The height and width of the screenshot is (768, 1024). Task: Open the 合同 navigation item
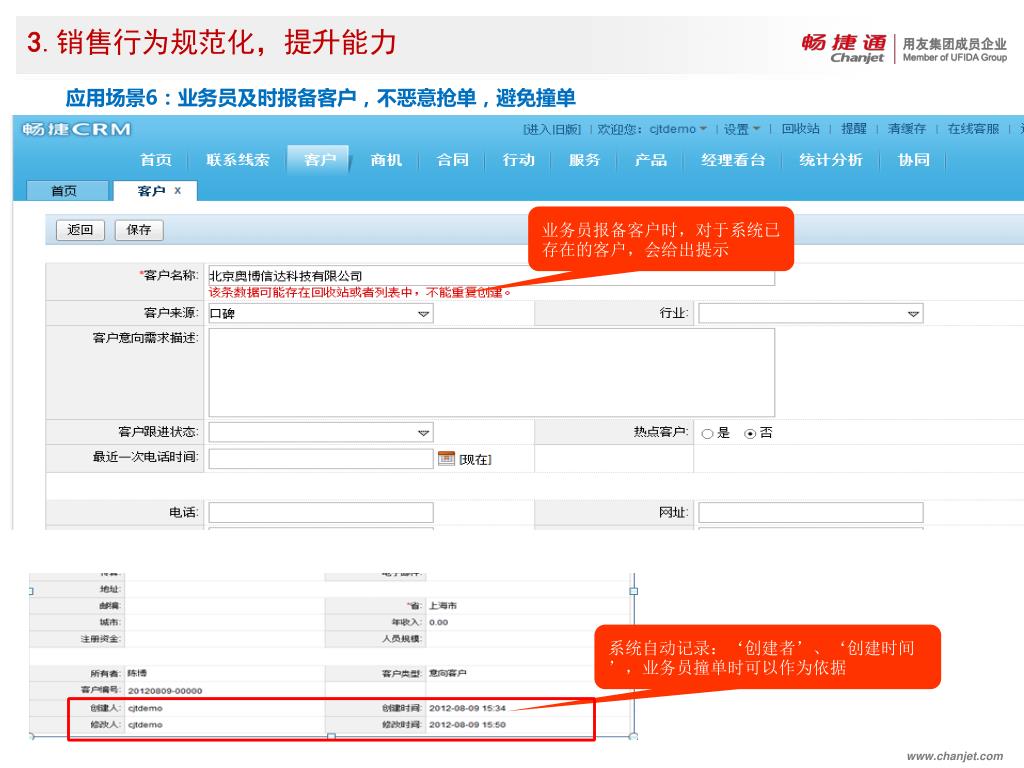coord(453,160)
